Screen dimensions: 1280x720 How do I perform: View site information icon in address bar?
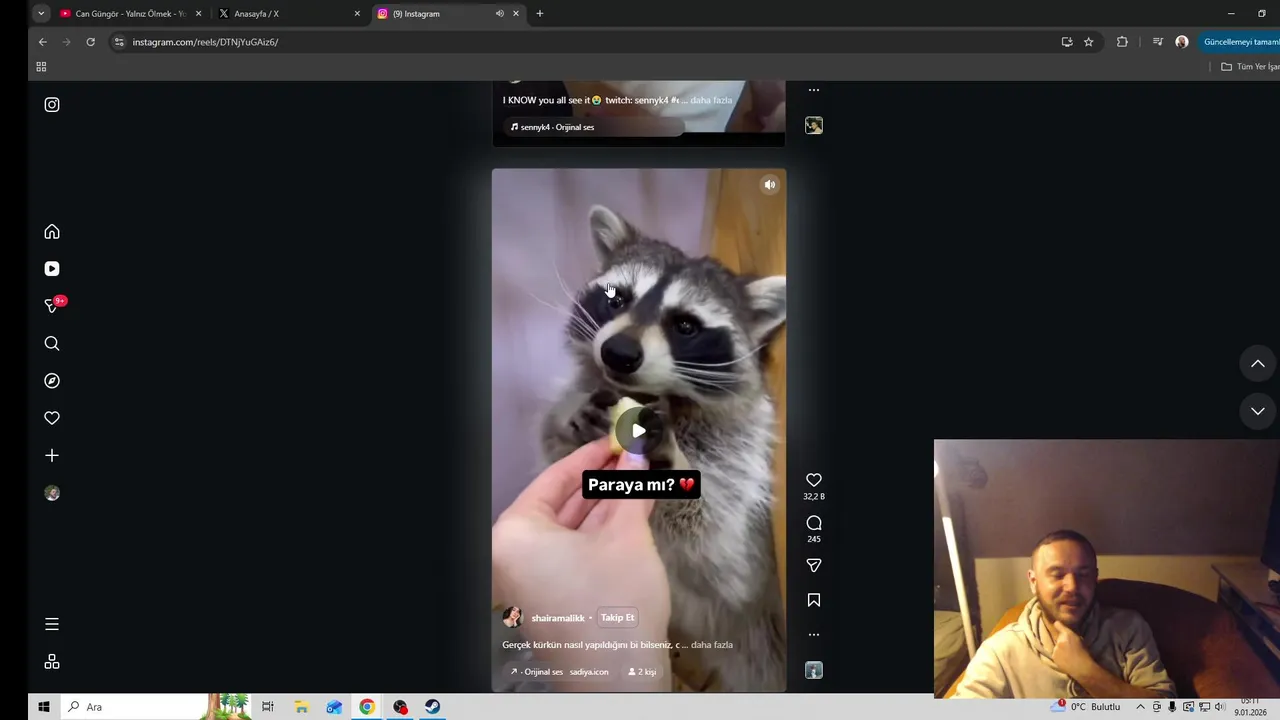tap(119, 42)
